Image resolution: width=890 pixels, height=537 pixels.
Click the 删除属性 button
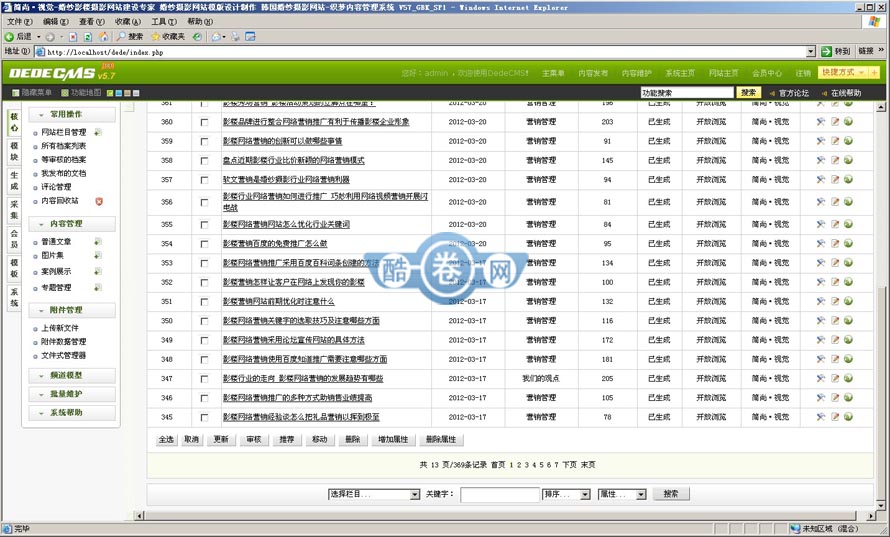coord(440,439)
